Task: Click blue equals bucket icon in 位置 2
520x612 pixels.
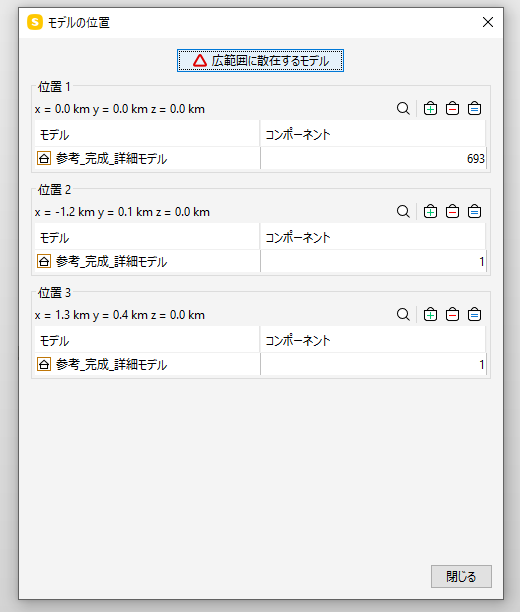Action: (474, 212)
